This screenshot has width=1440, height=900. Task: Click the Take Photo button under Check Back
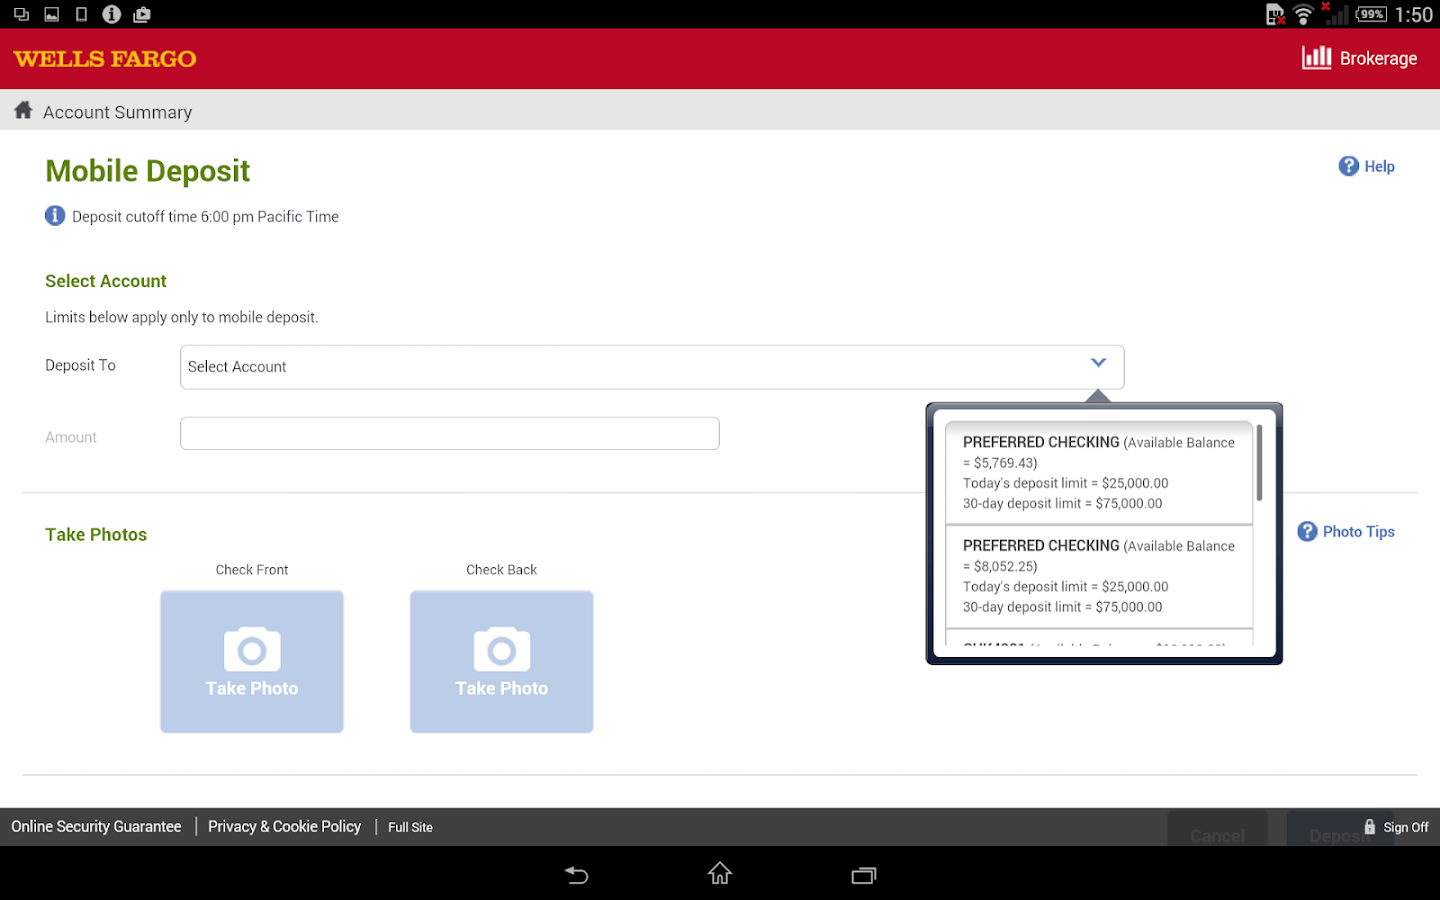(502, 662)
